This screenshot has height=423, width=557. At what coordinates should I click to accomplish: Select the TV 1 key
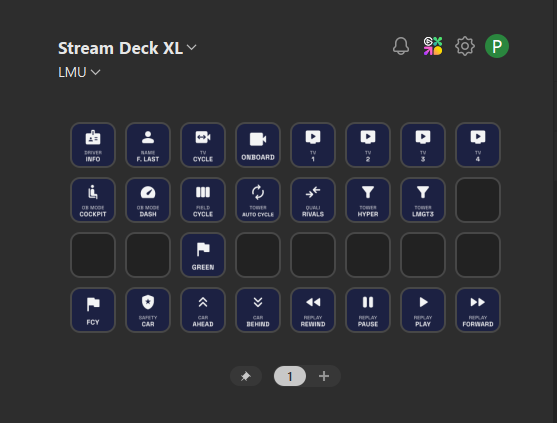pos(313,145)
